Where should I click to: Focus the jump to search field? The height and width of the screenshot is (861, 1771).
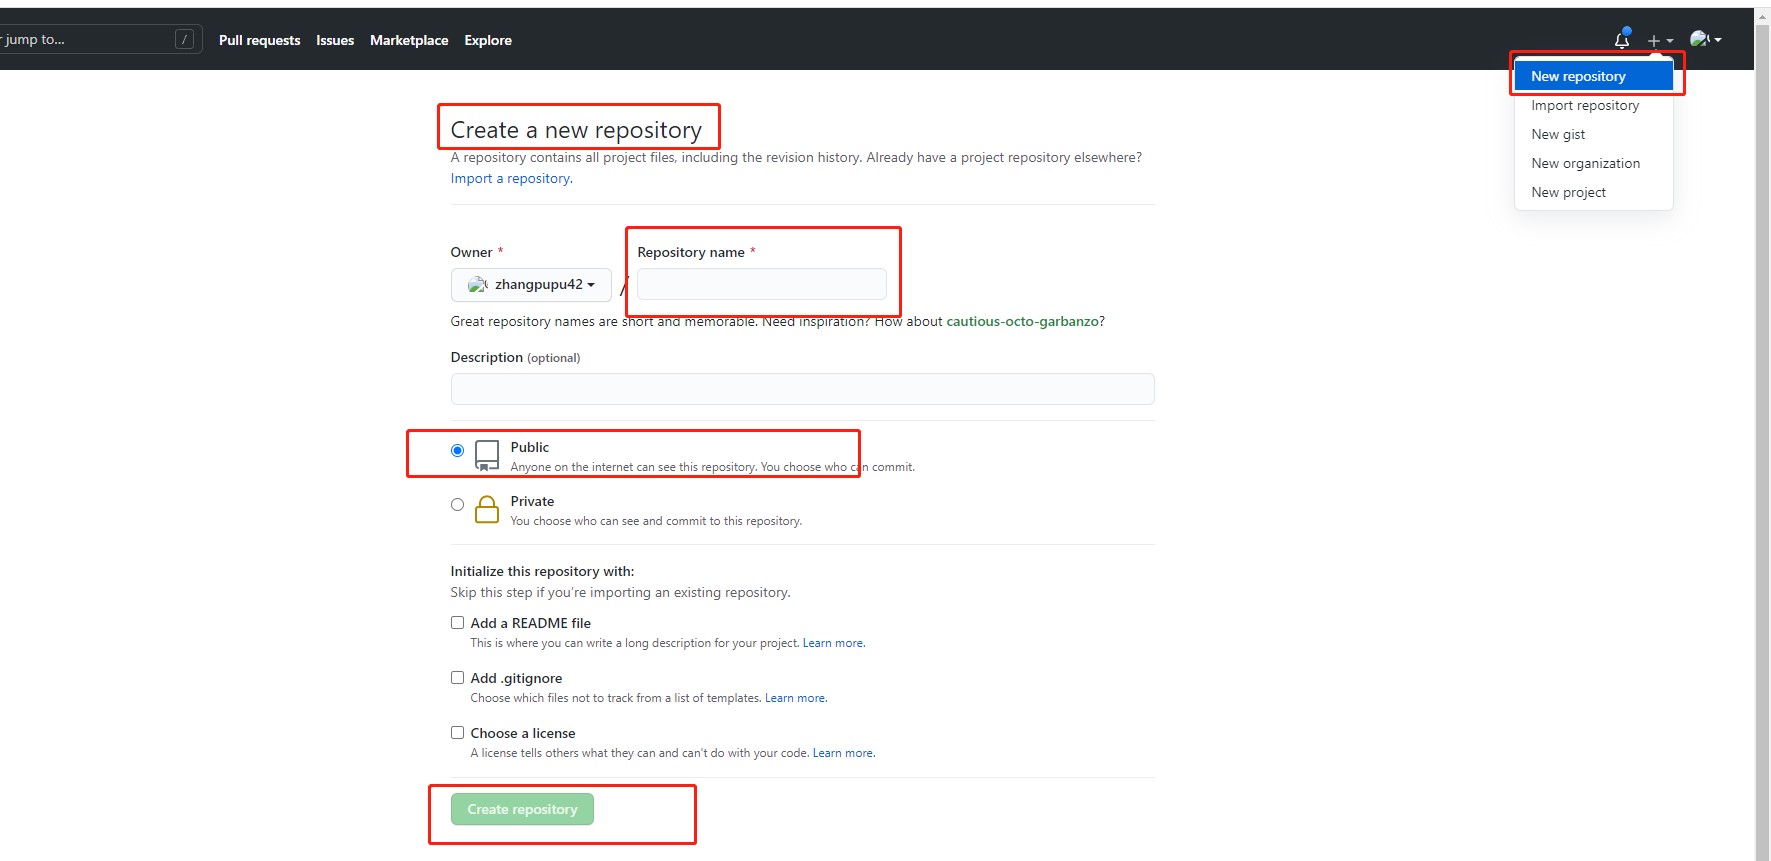click(100, 39)
